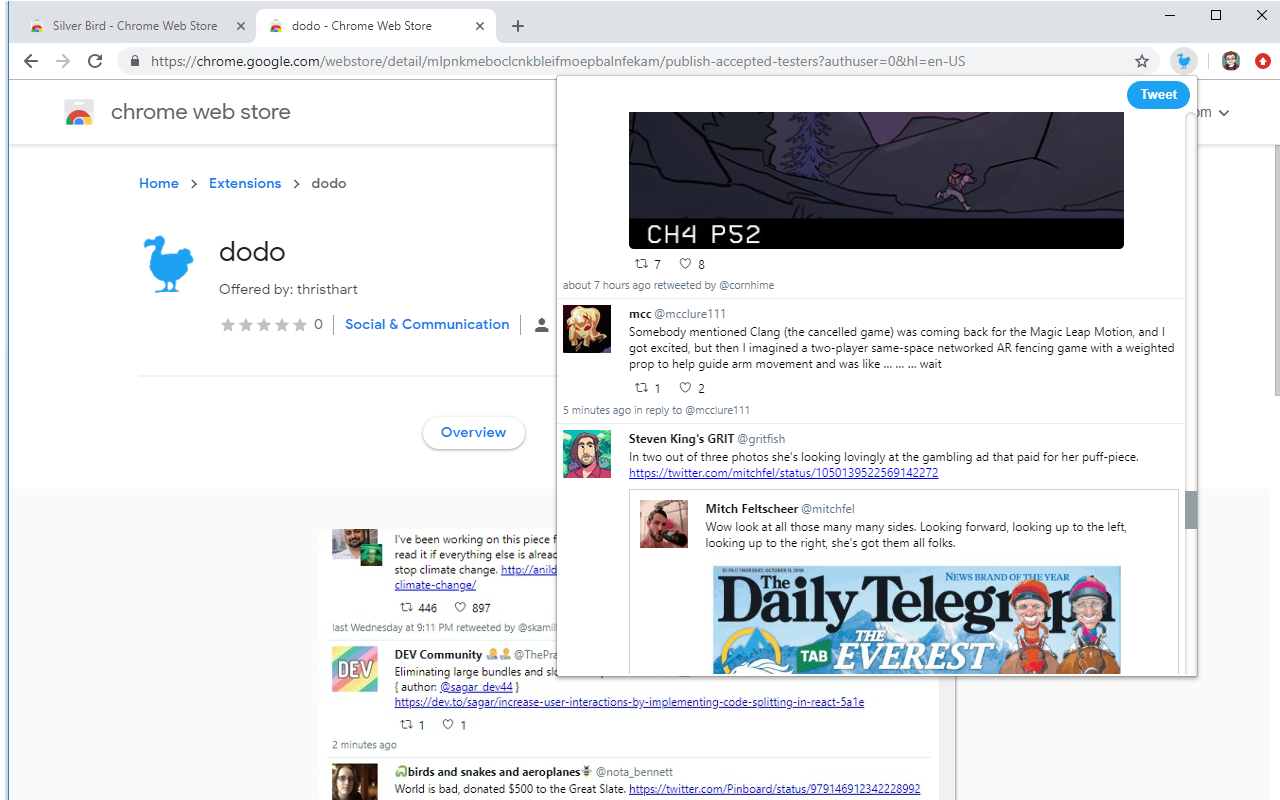Rate dodo by clicking the first rating star
This screenshot has width=1280, height=800.
click(x=229, y=324)
